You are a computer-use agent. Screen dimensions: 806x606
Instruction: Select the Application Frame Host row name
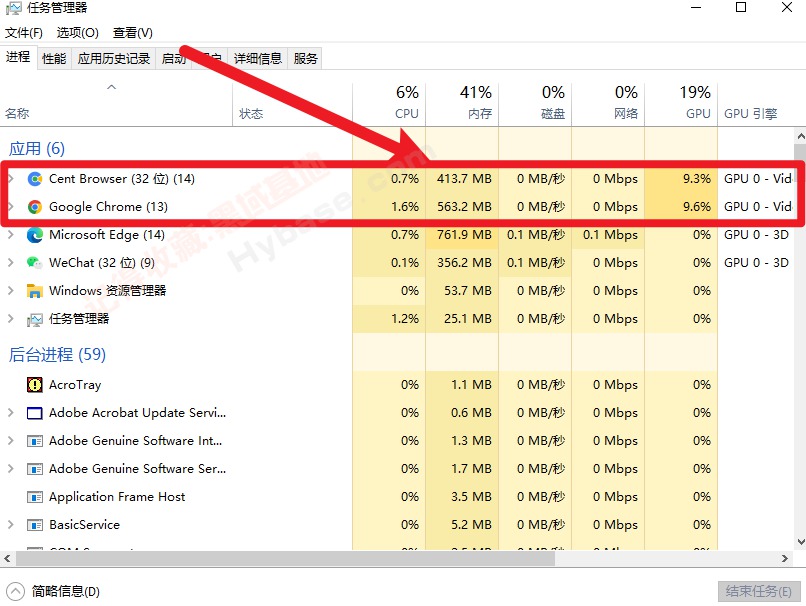pos(117,497)
